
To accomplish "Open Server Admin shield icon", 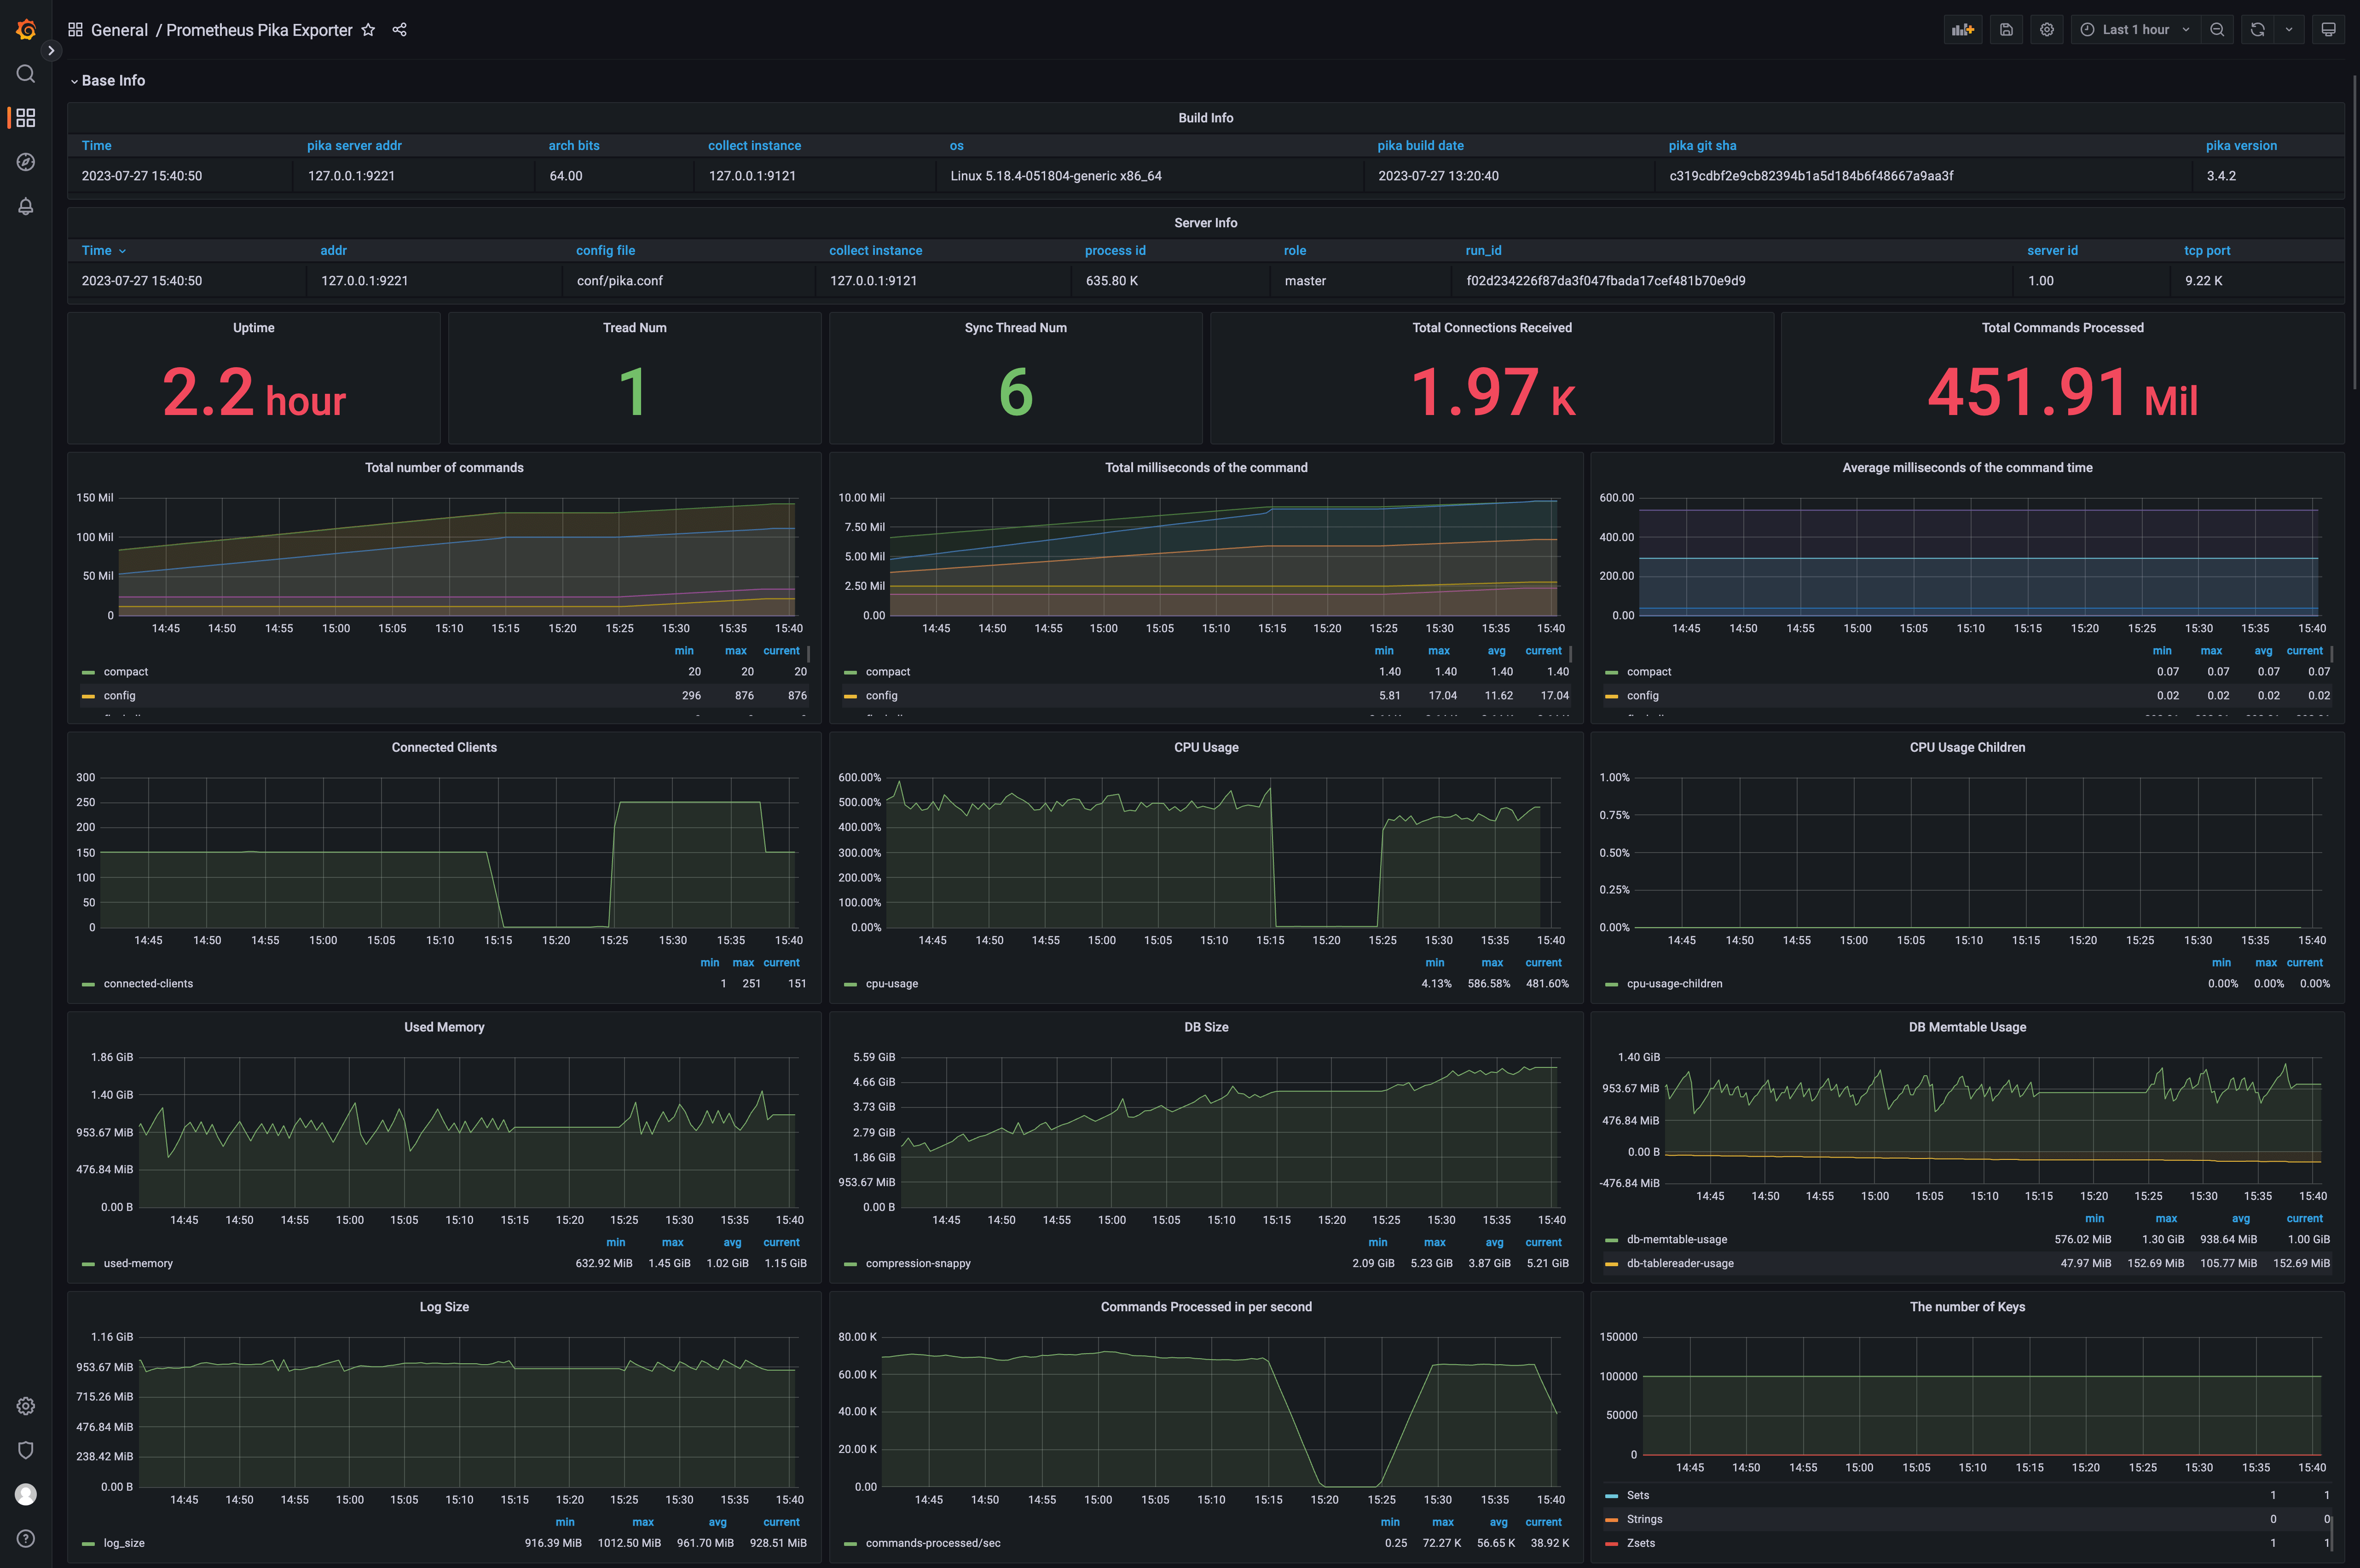I will [26, 1450].
